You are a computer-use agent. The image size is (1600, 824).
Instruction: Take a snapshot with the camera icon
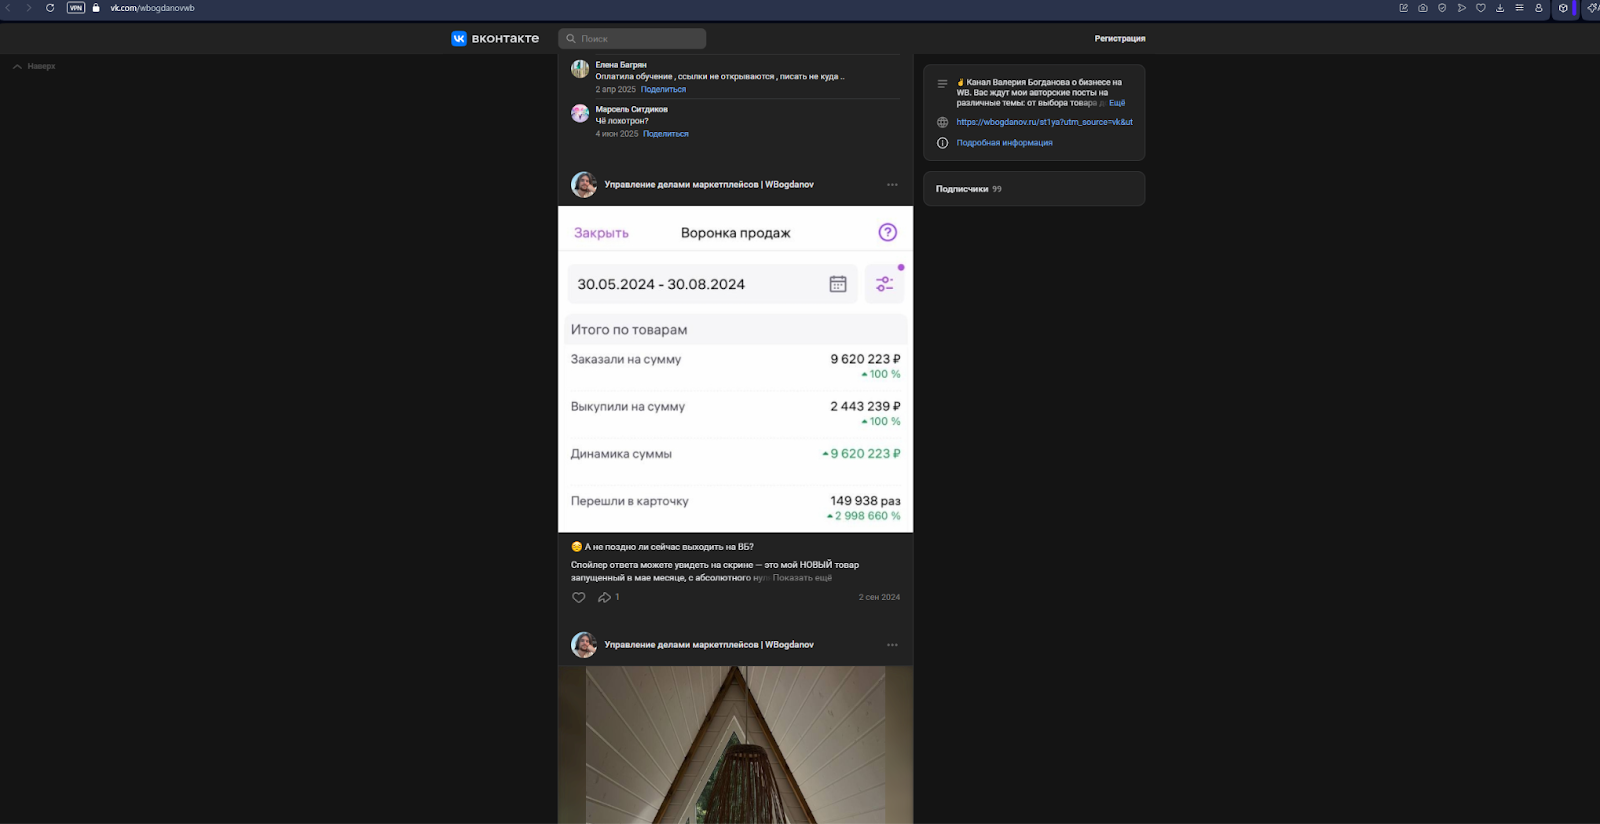(x=1423, y=8)
